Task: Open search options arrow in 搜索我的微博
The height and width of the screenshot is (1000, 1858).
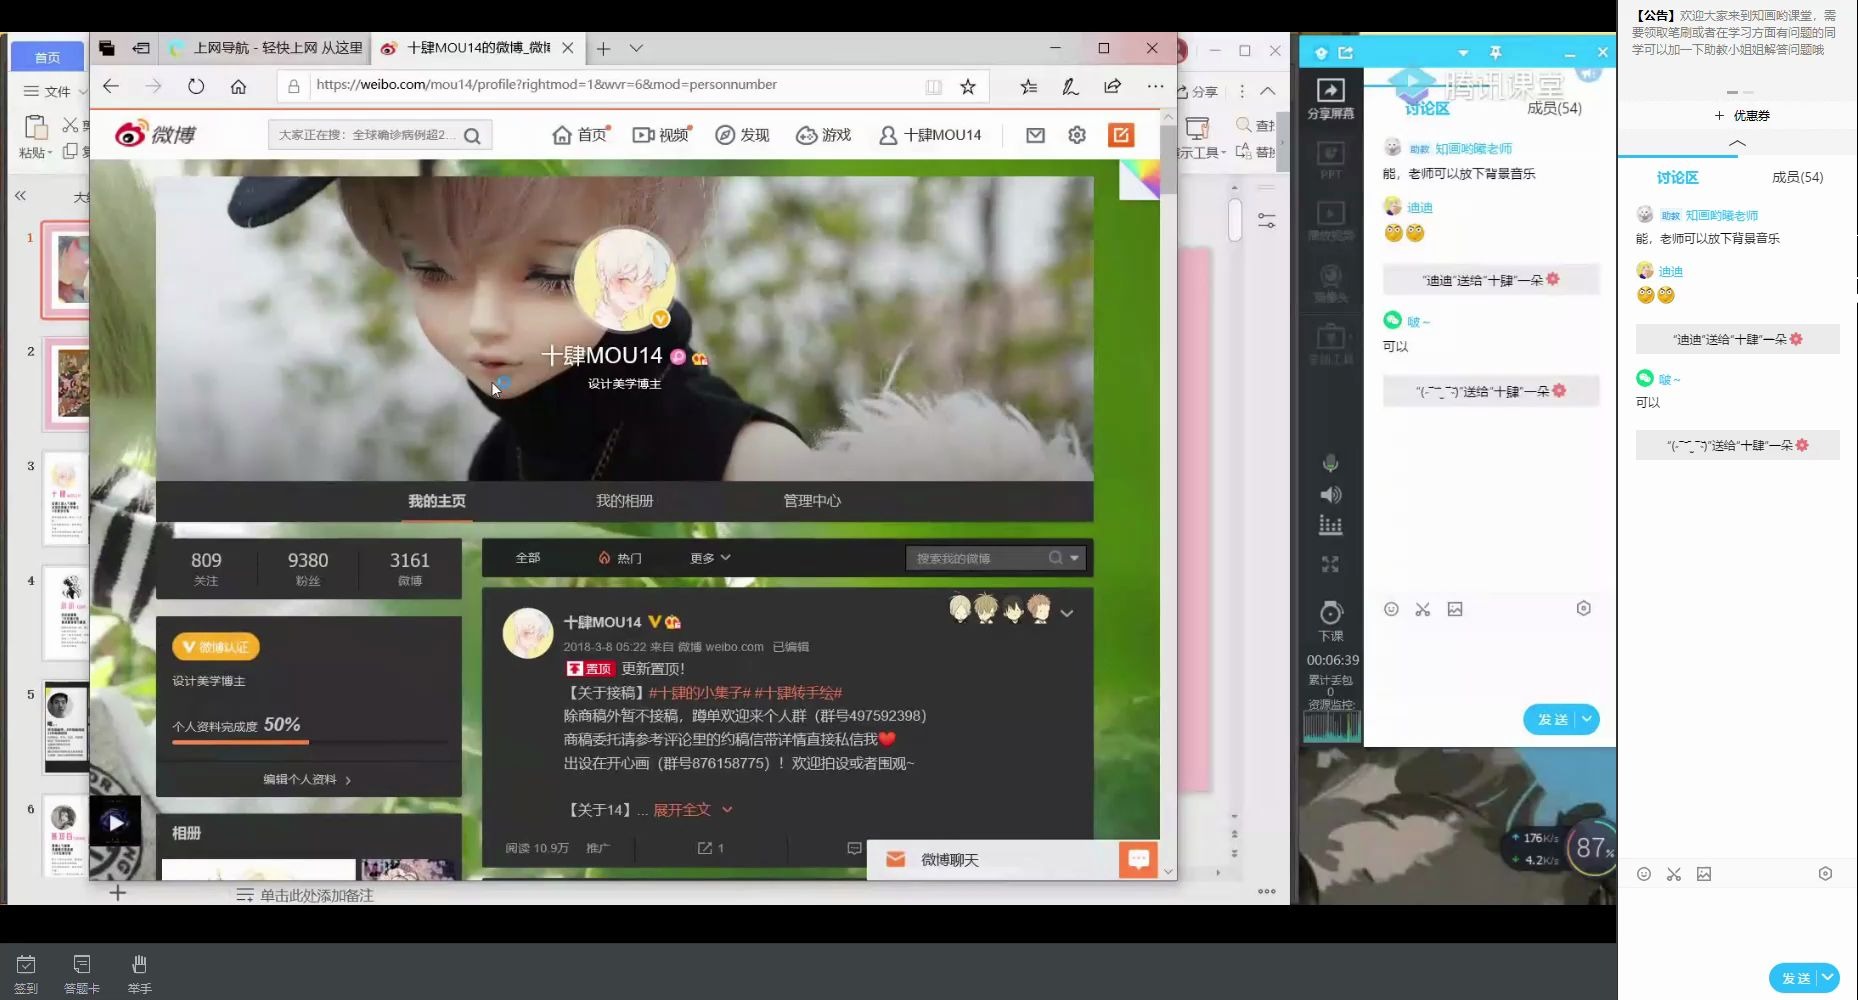Action: pyautogui.click(x=1075, y=558)
